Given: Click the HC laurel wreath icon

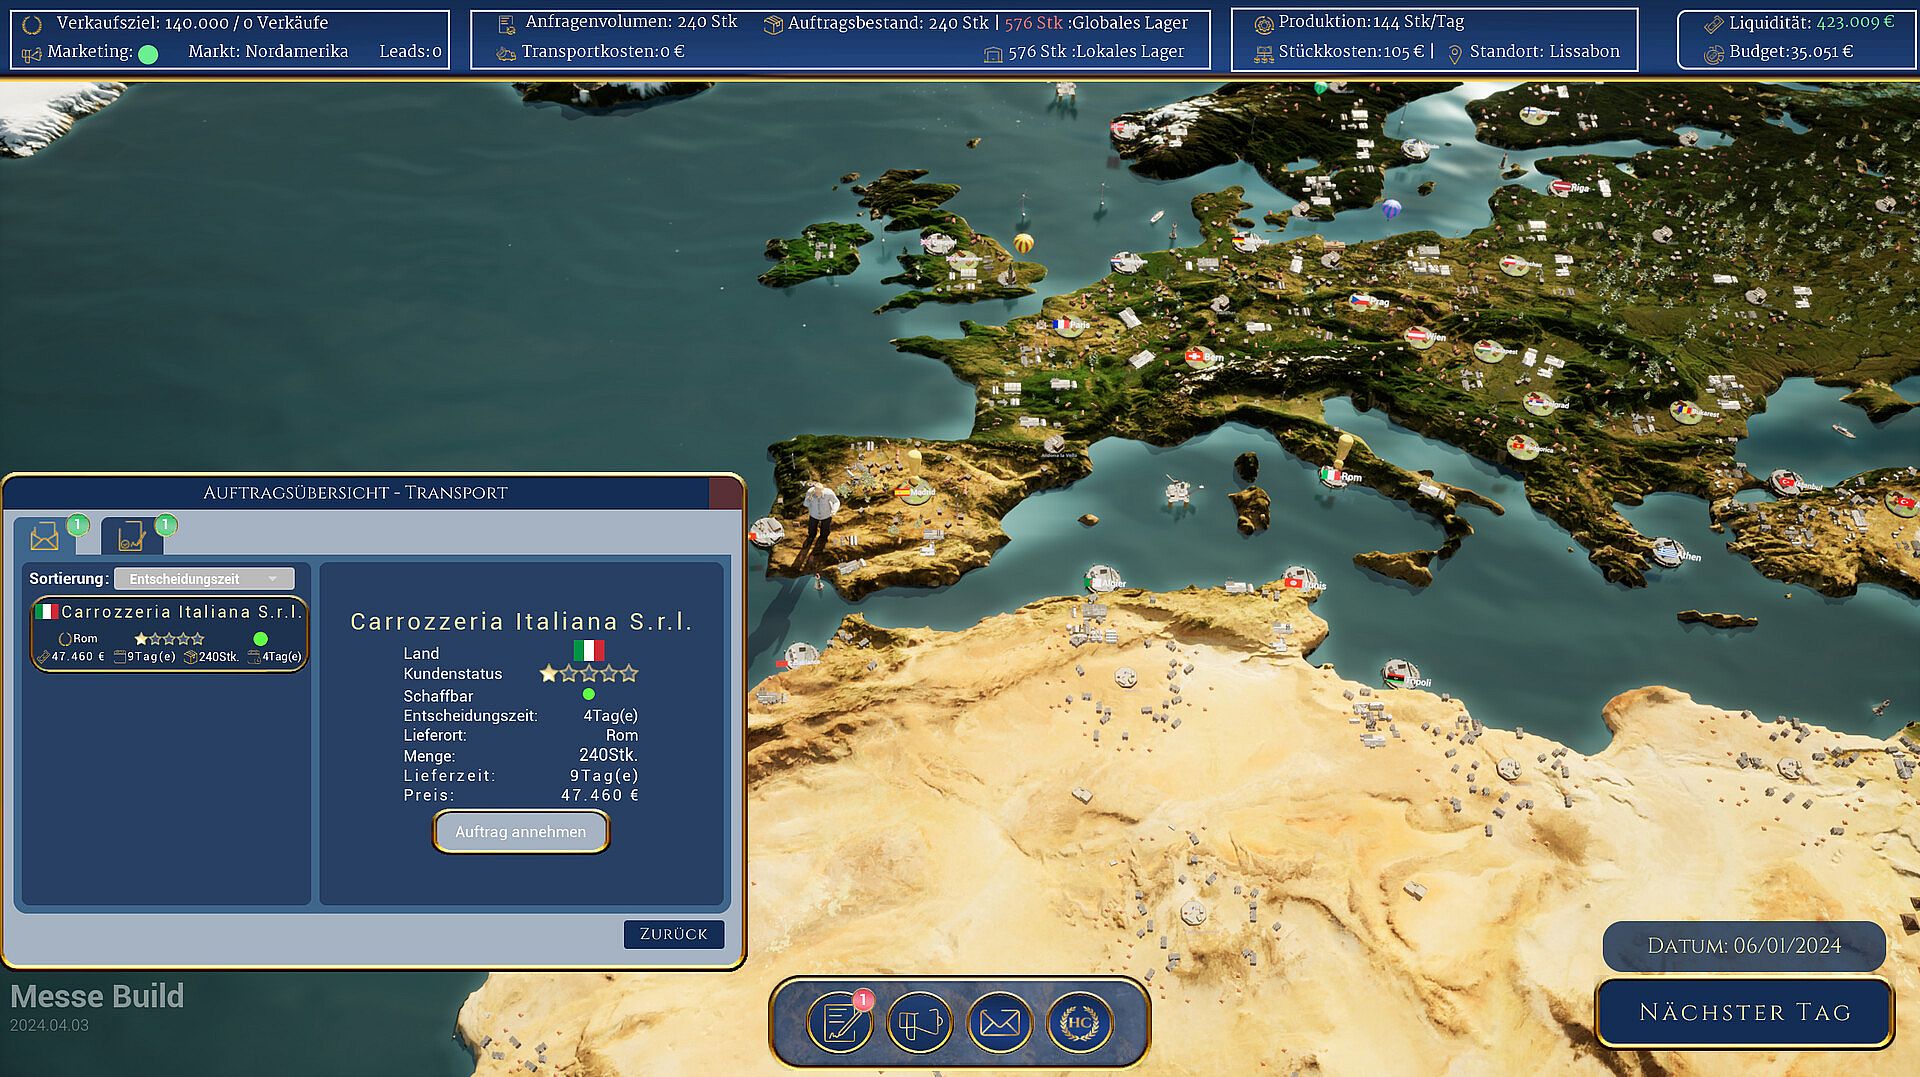Looking at the screenshot, I should [x=1079, y=1023].
